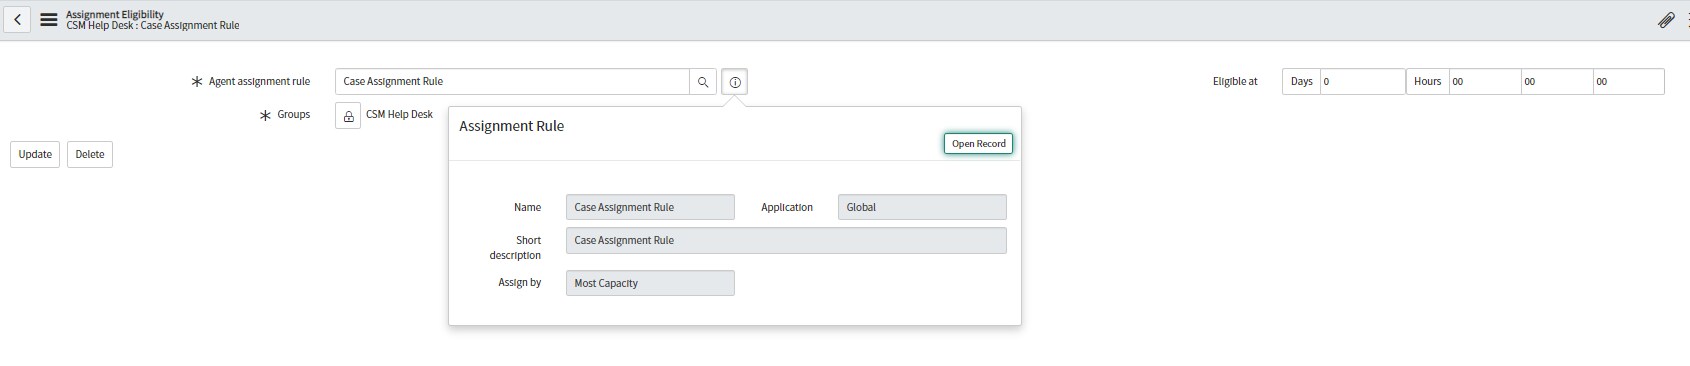Image resolution: width=1690 pixels, height=366 pixels.
Task: Open the form context hamburger menu
Action: pyautogui.click(x=48, y=20)
